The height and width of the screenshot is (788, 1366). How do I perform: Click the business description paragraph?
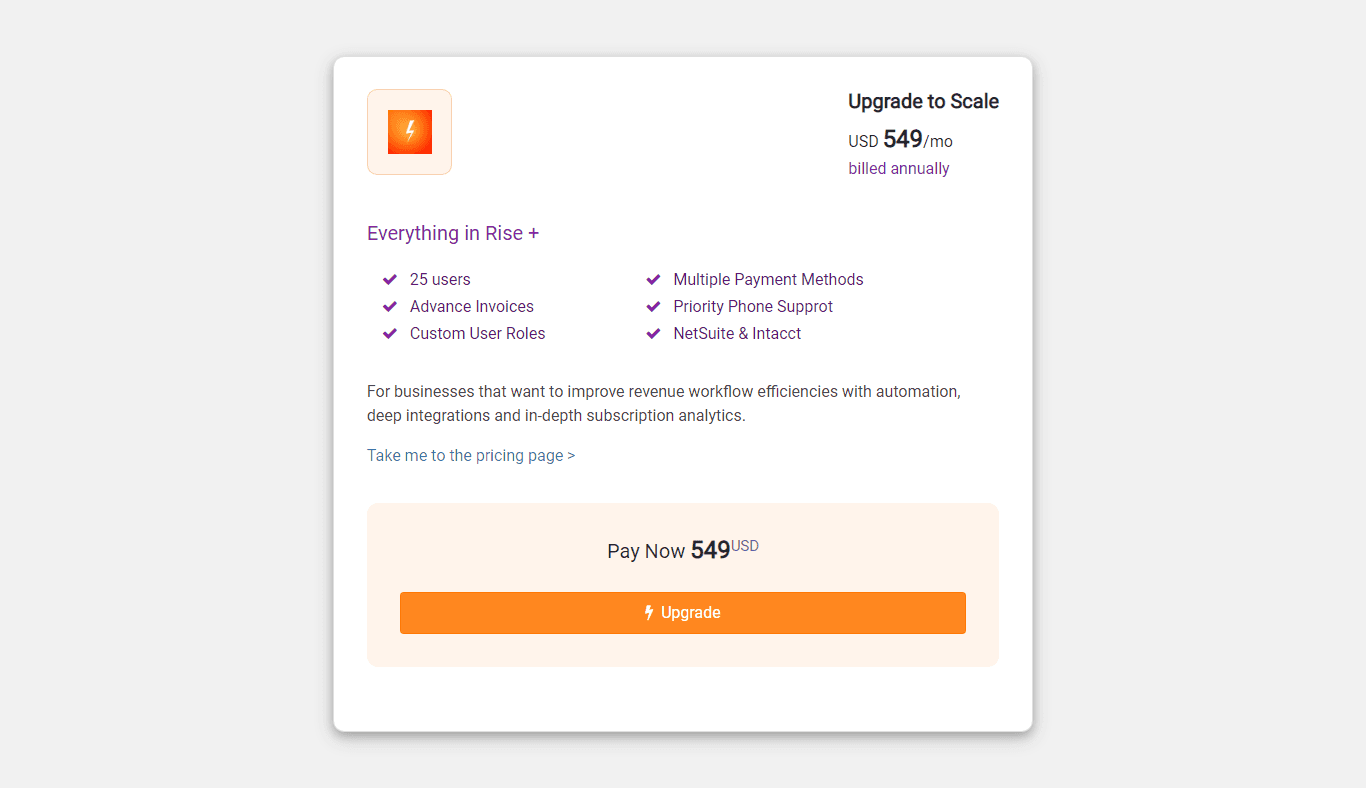(x=663, y=403)
